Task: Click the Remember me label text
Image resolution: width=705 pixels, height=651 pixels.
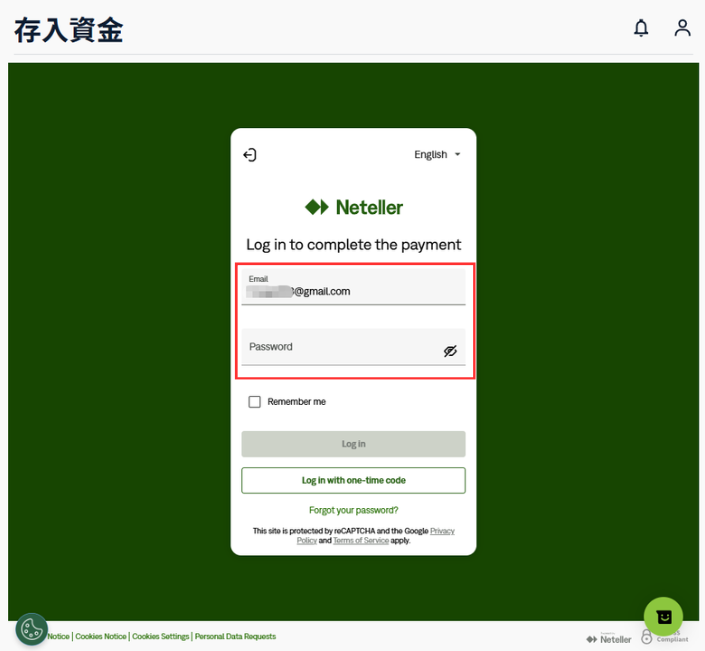Action: coord(296,401)
